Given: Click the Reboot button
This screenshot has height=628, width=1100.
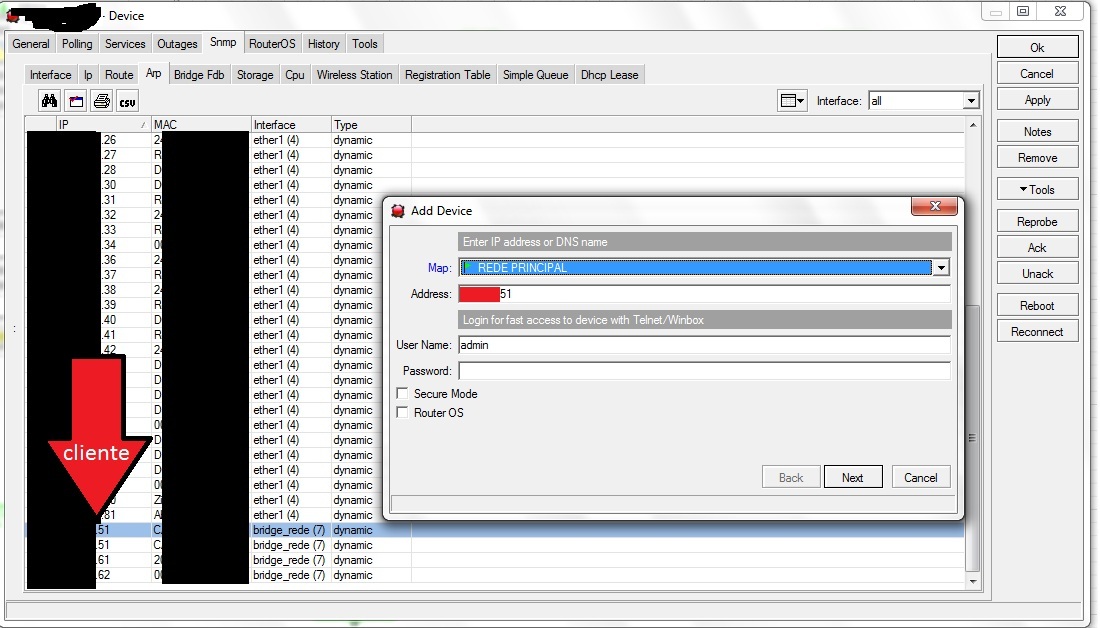Looking at the screenshot, I should pyautogui.click(x=1037, y=305).
